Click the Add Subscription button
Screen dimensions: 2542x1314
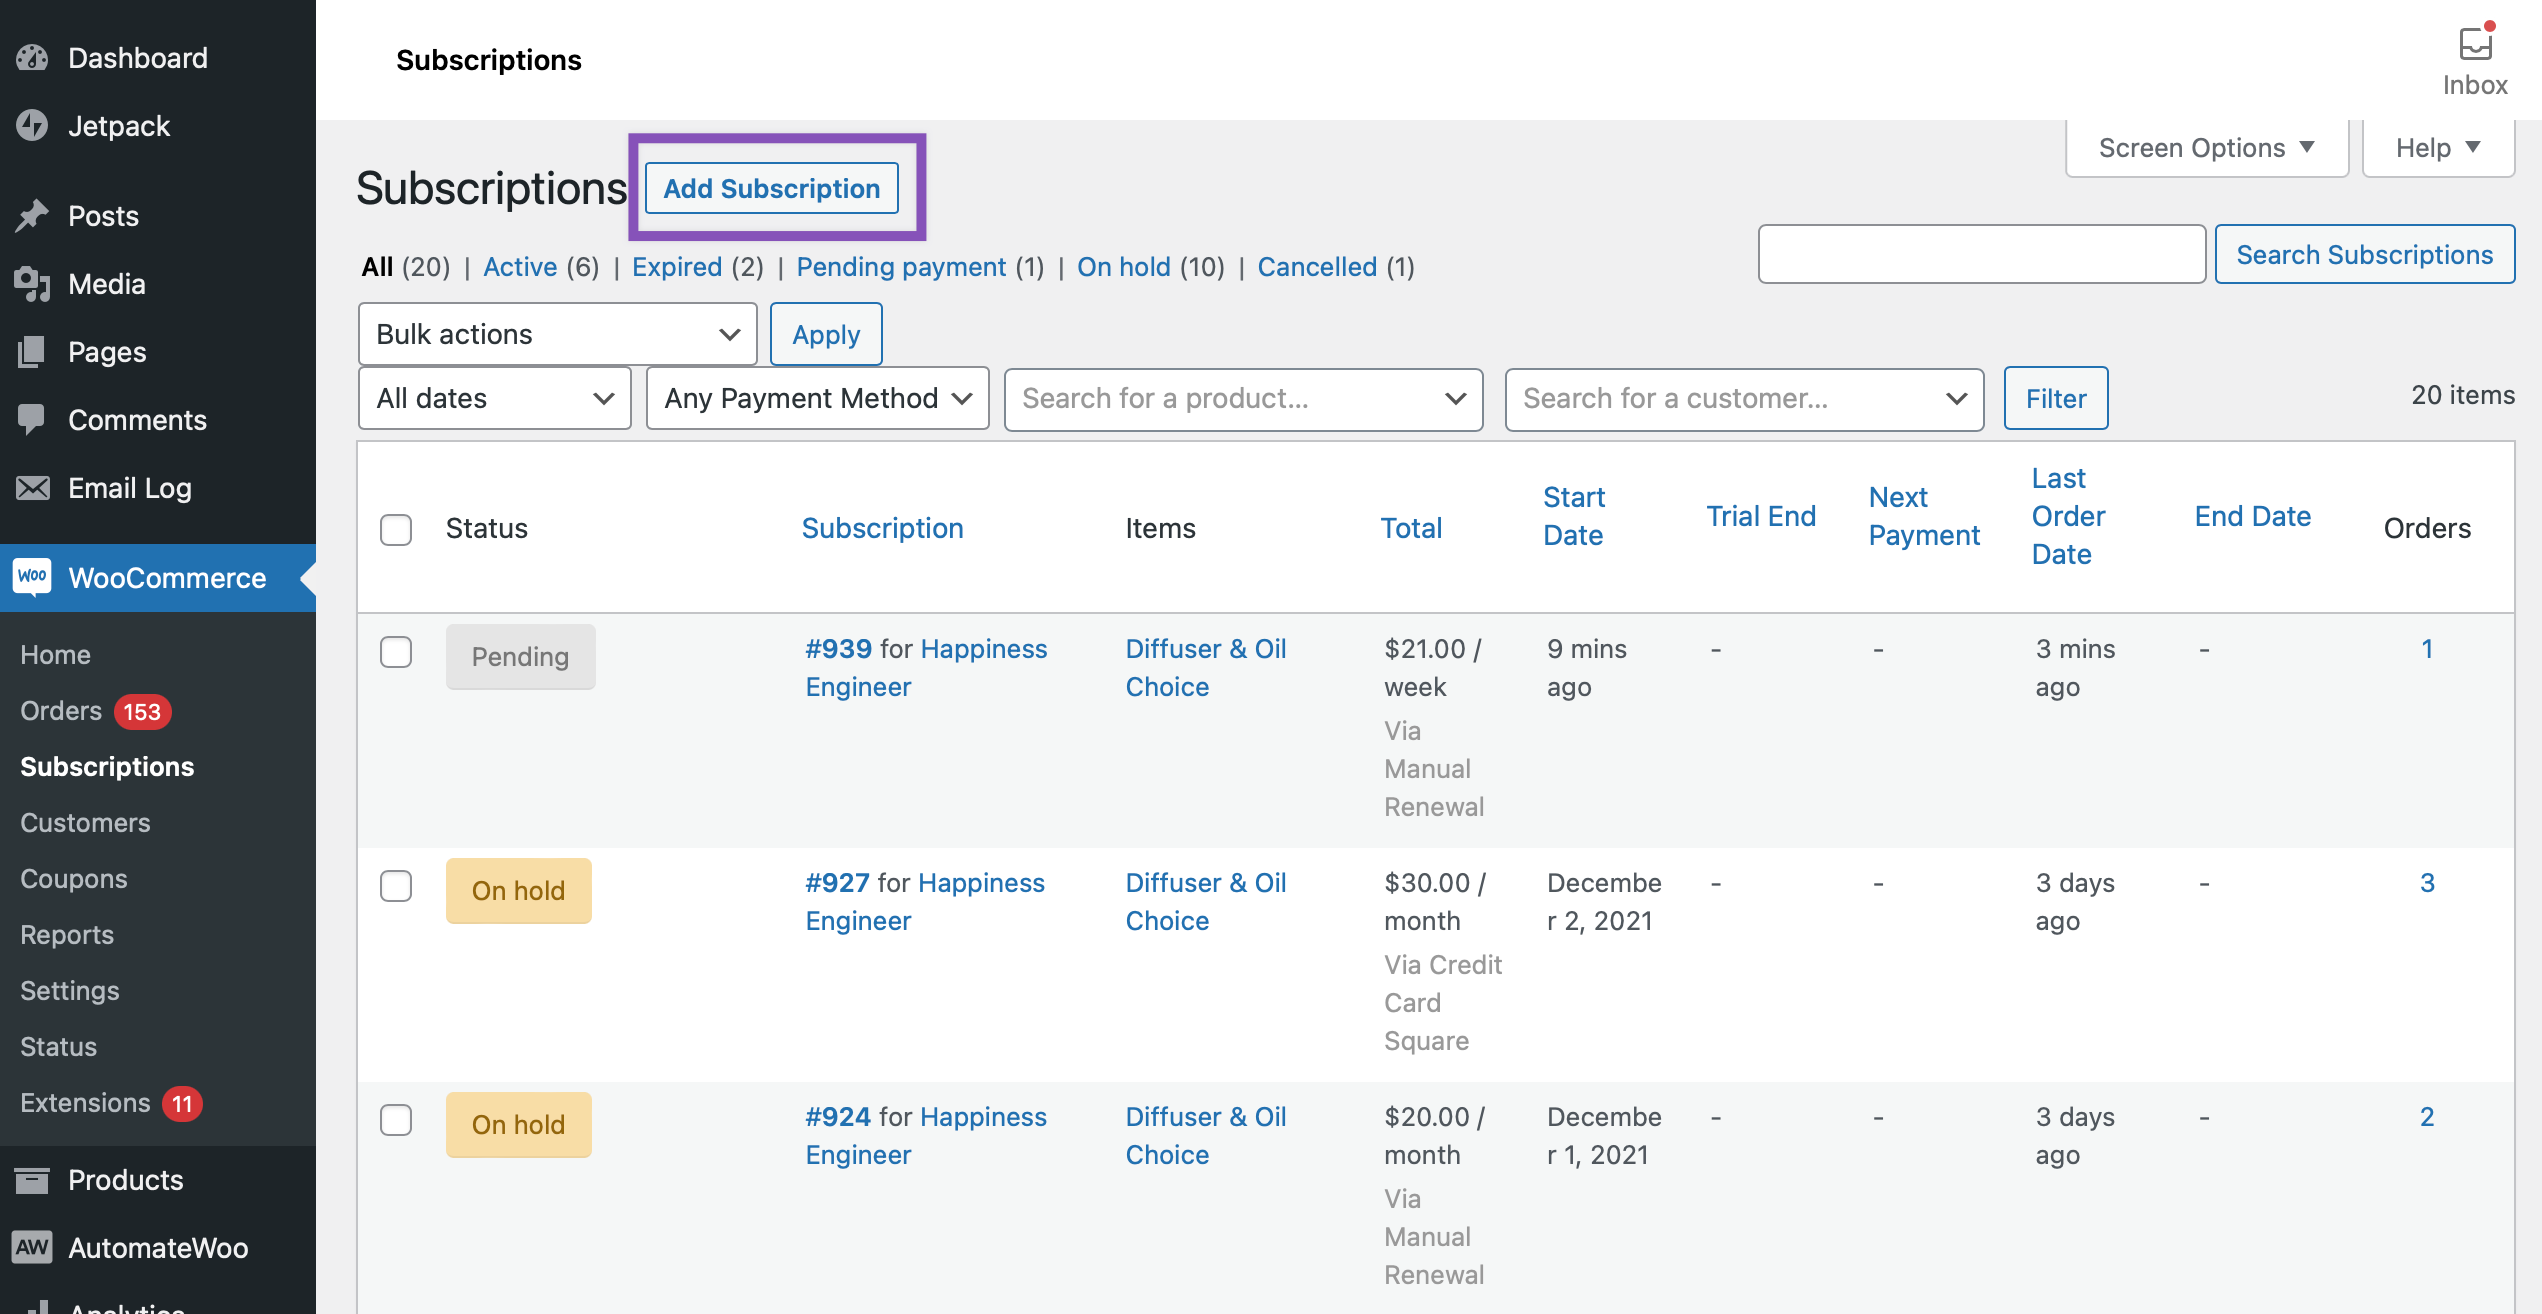771,188
